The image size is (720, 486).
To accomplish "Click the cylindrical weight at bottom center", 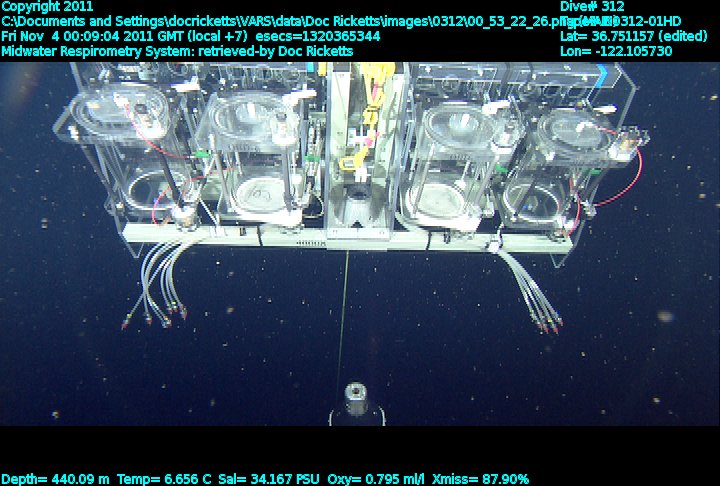I will [x=354, y=403].
